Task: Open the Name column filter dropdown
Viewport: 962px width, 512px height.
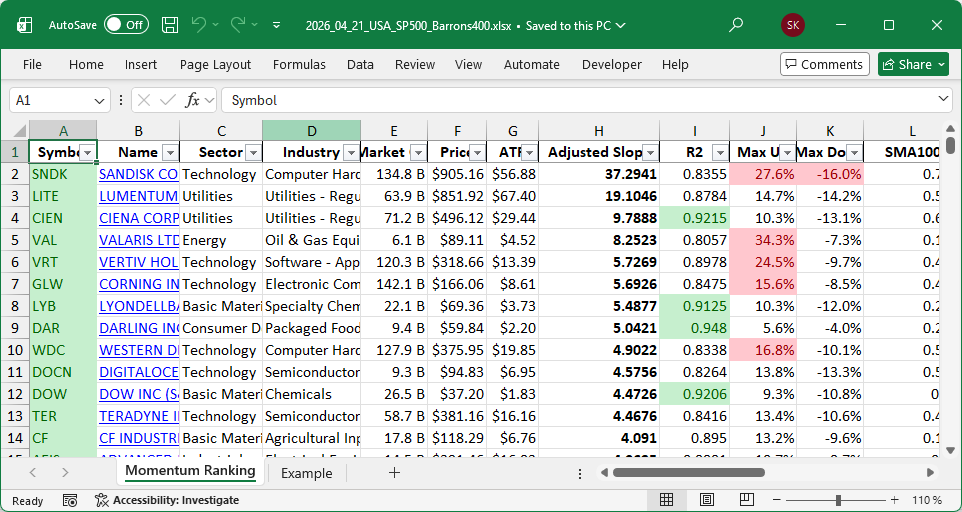Action: coord(171,152)
